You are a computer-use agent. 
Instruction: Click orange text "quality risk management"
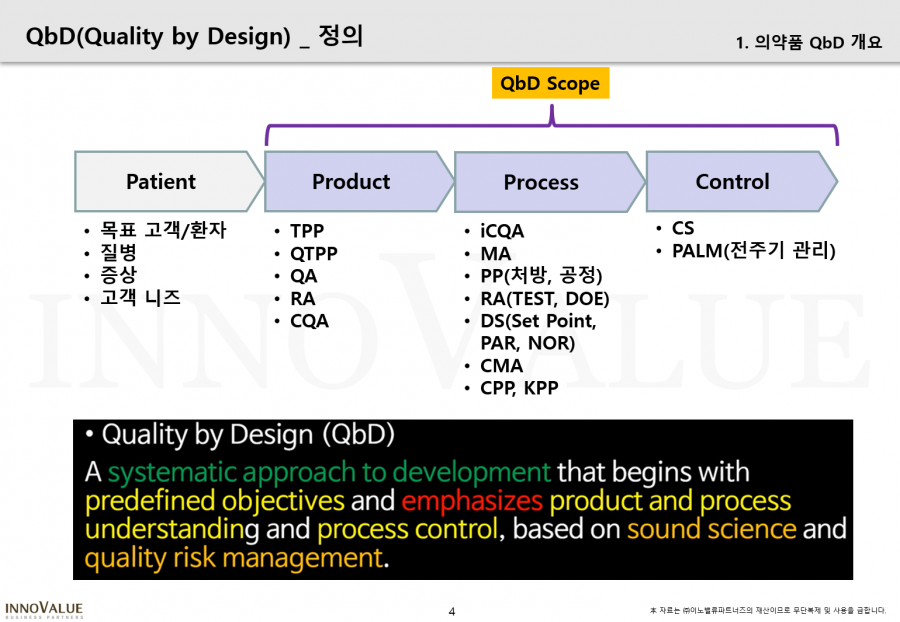234,558
